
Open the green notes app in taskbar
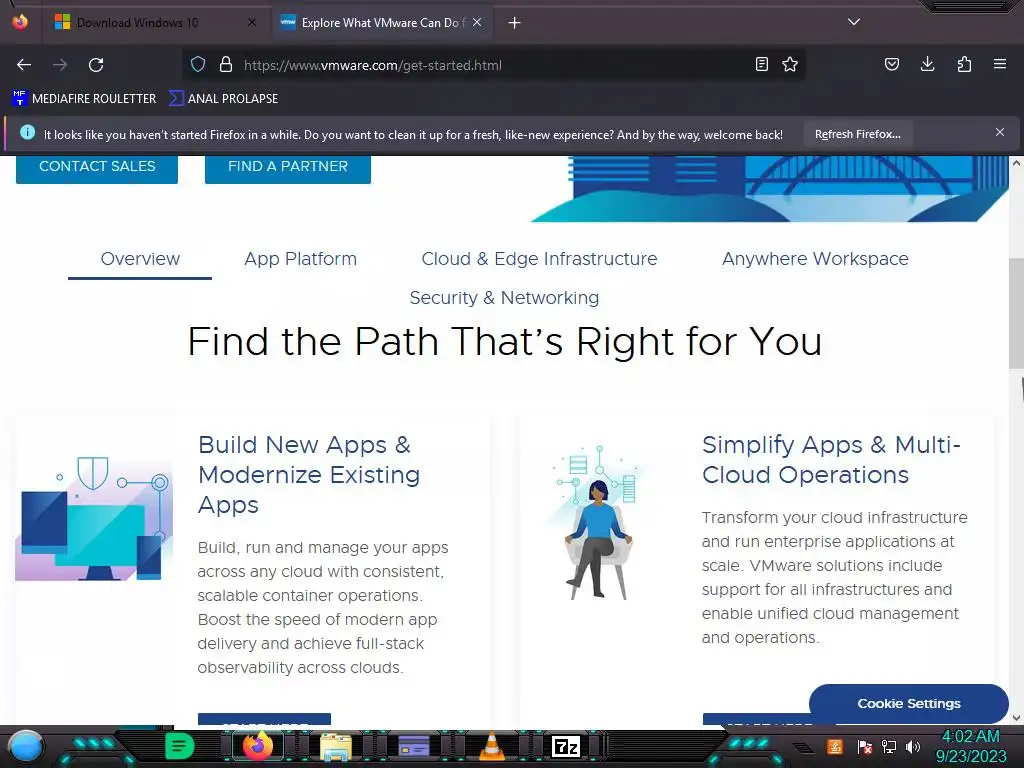pyautogui.click(x=180, y=746)
